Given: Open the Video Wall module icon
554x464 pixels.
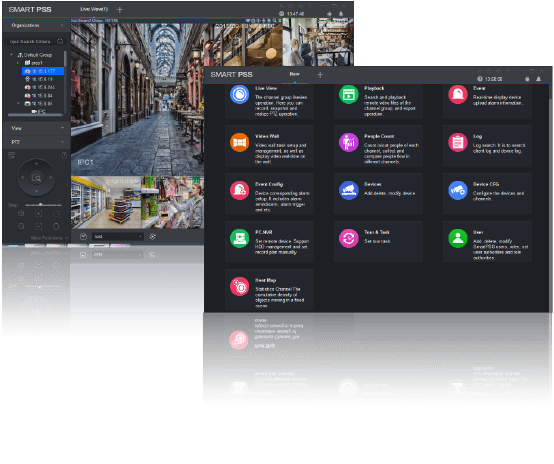Looking at the screenshot, I should [x=239, y=142].
